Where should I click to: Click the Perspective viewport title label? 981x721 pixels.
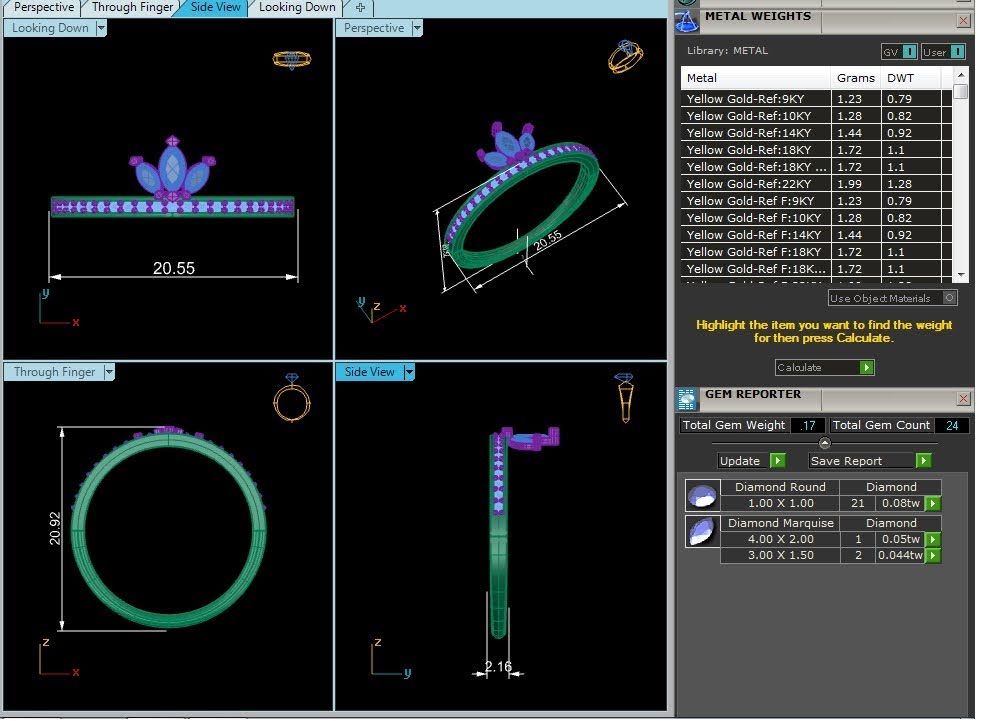pyautogui.click(x=374, y=28)
